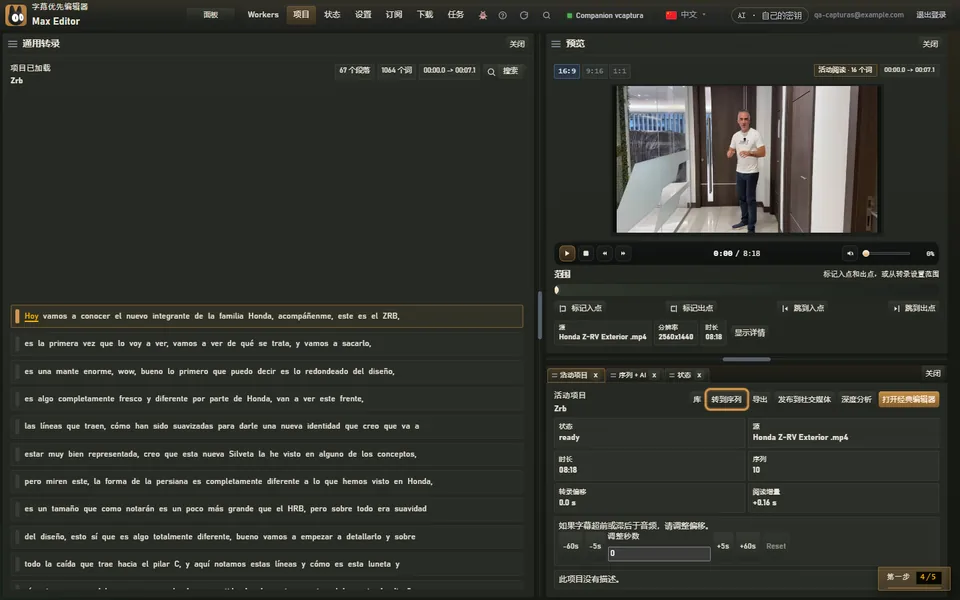The image size is (960, 600).
Task: Skip forward in the video preview
Action: tap(623, 253)
